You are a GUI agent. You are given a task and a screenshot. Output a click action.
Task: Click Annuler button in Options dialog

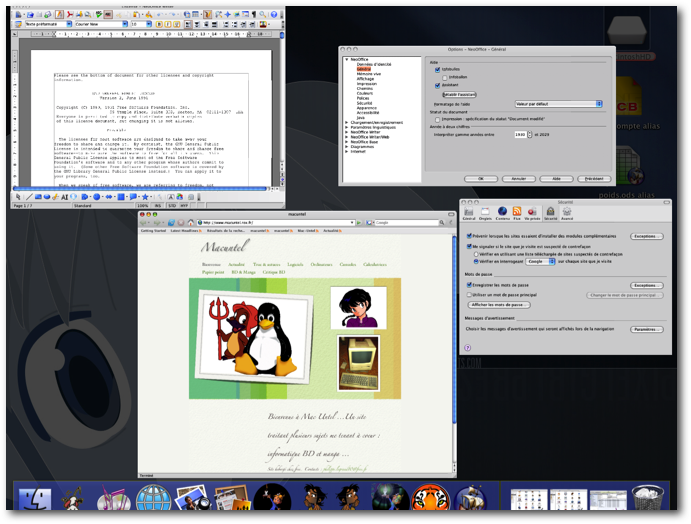[519, 178]
